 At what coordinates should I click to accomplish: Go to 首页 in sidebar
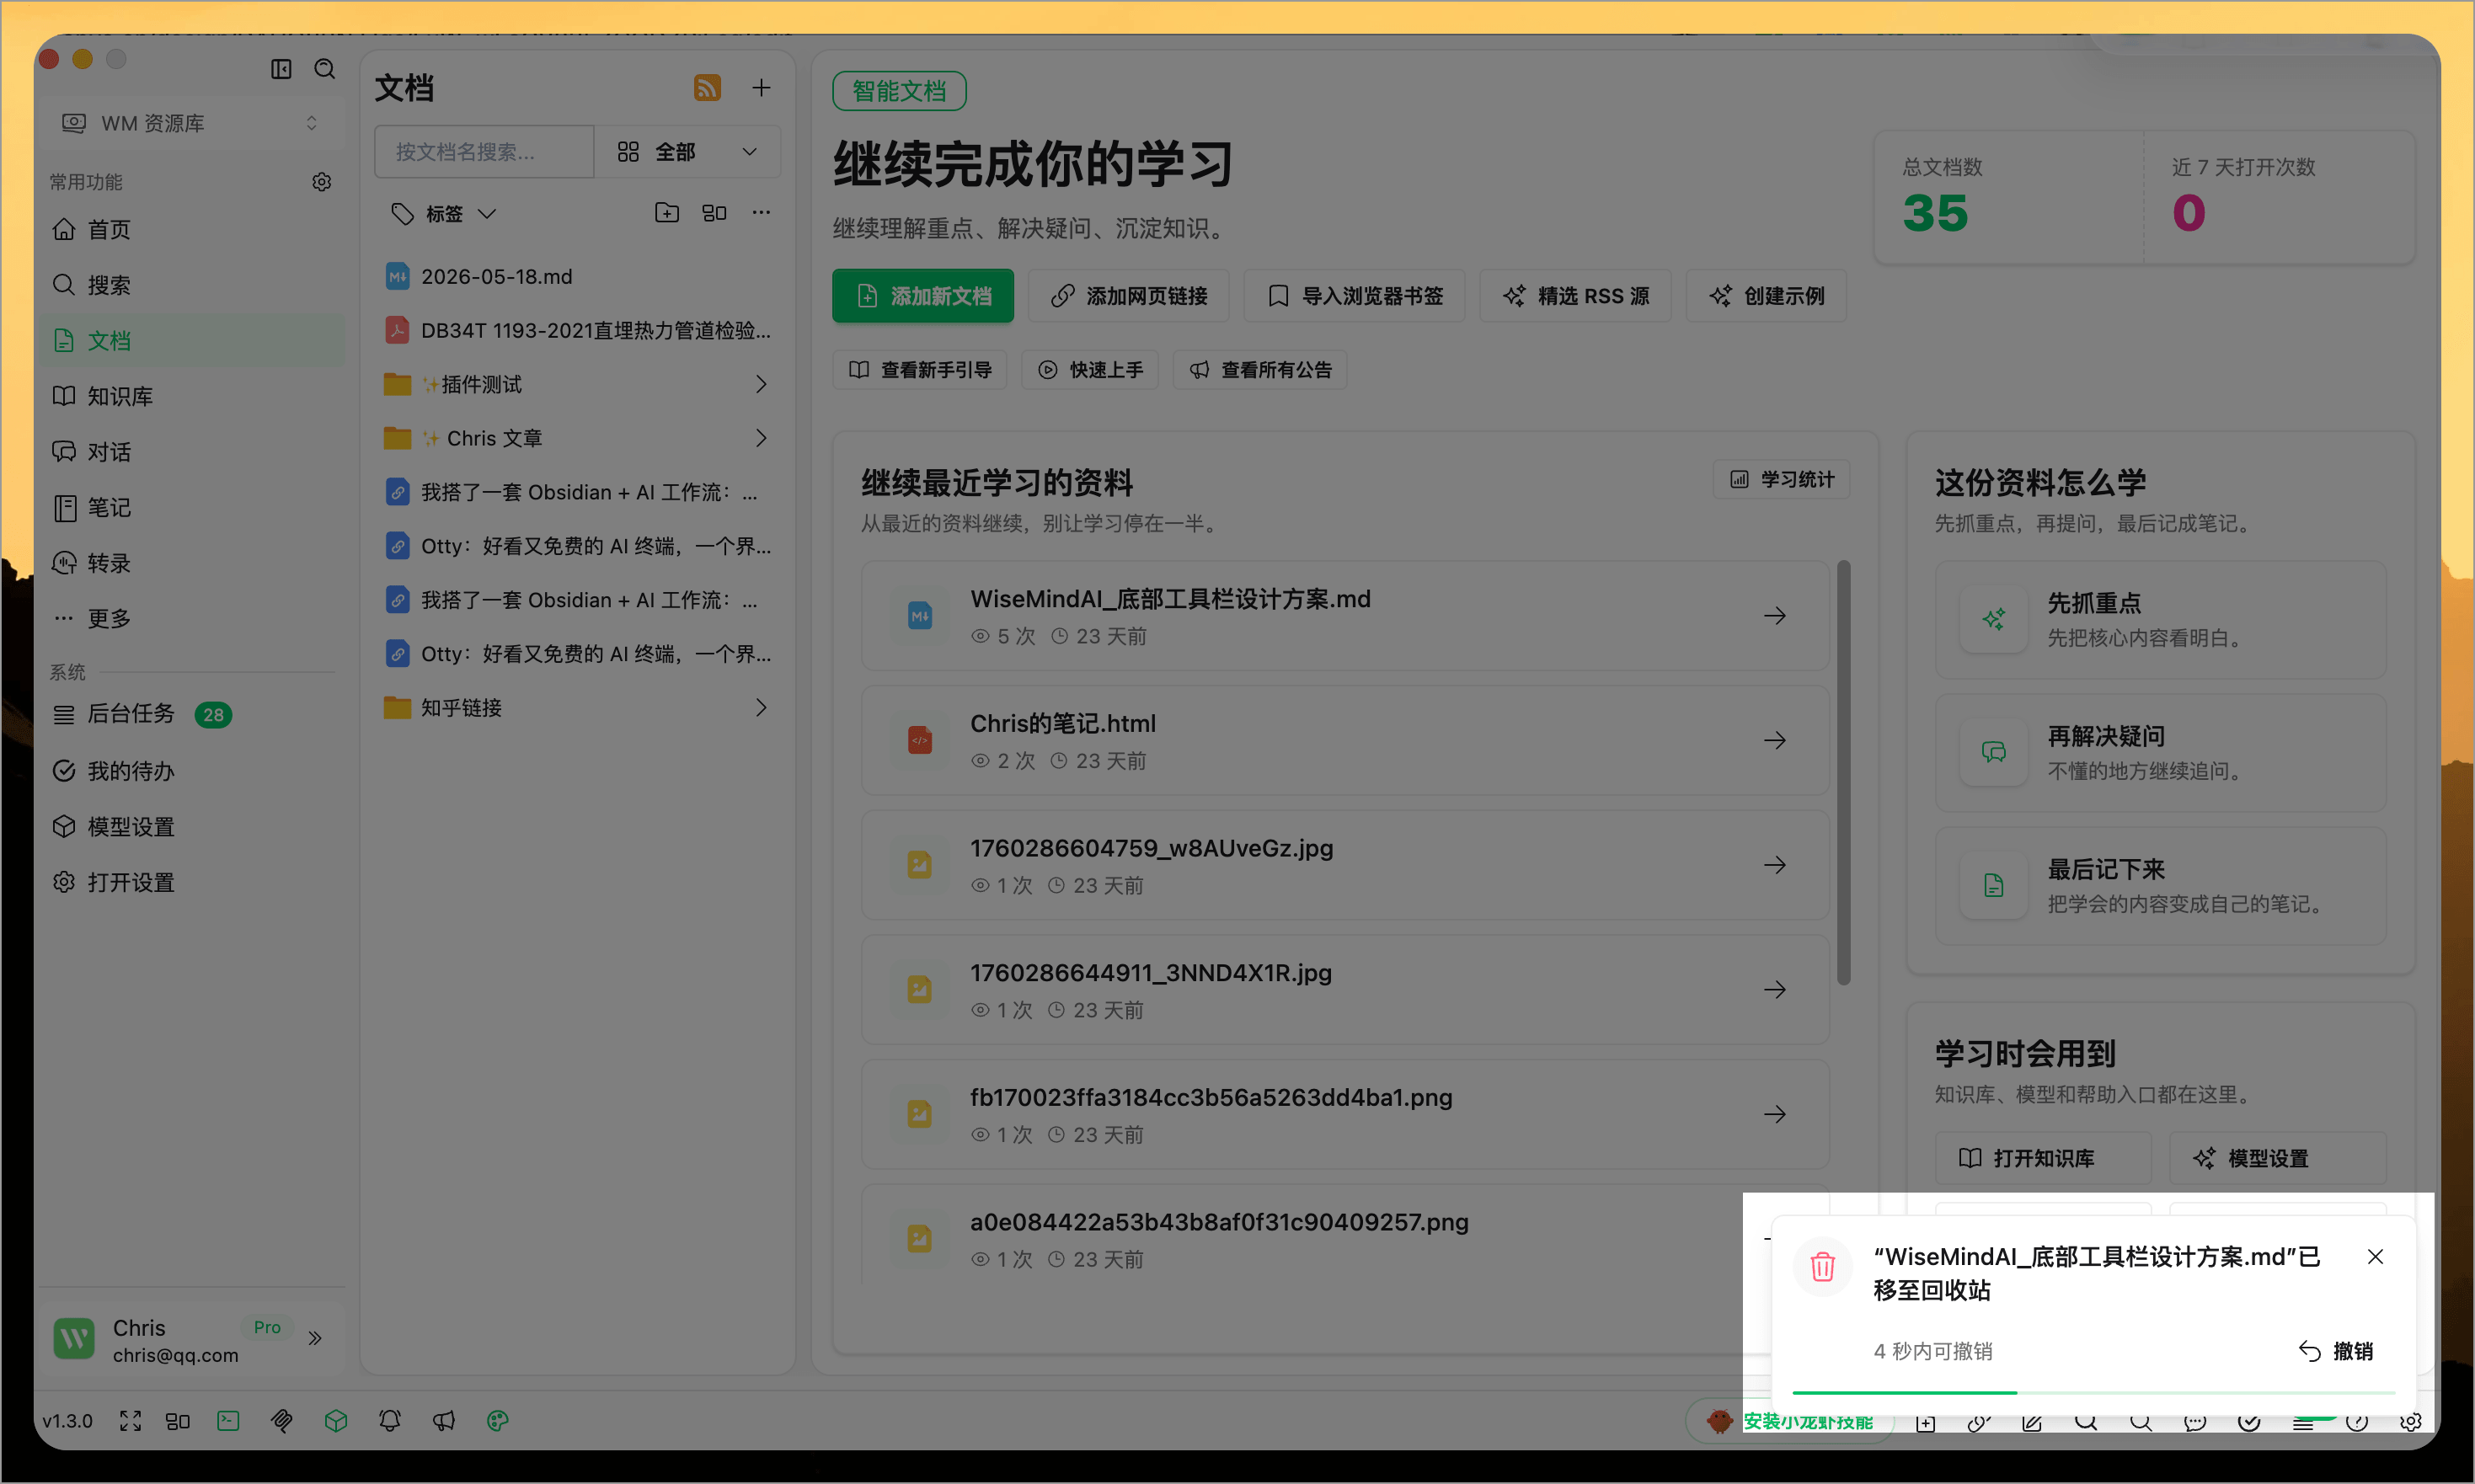pyautogui.click(x=190, y=229)
